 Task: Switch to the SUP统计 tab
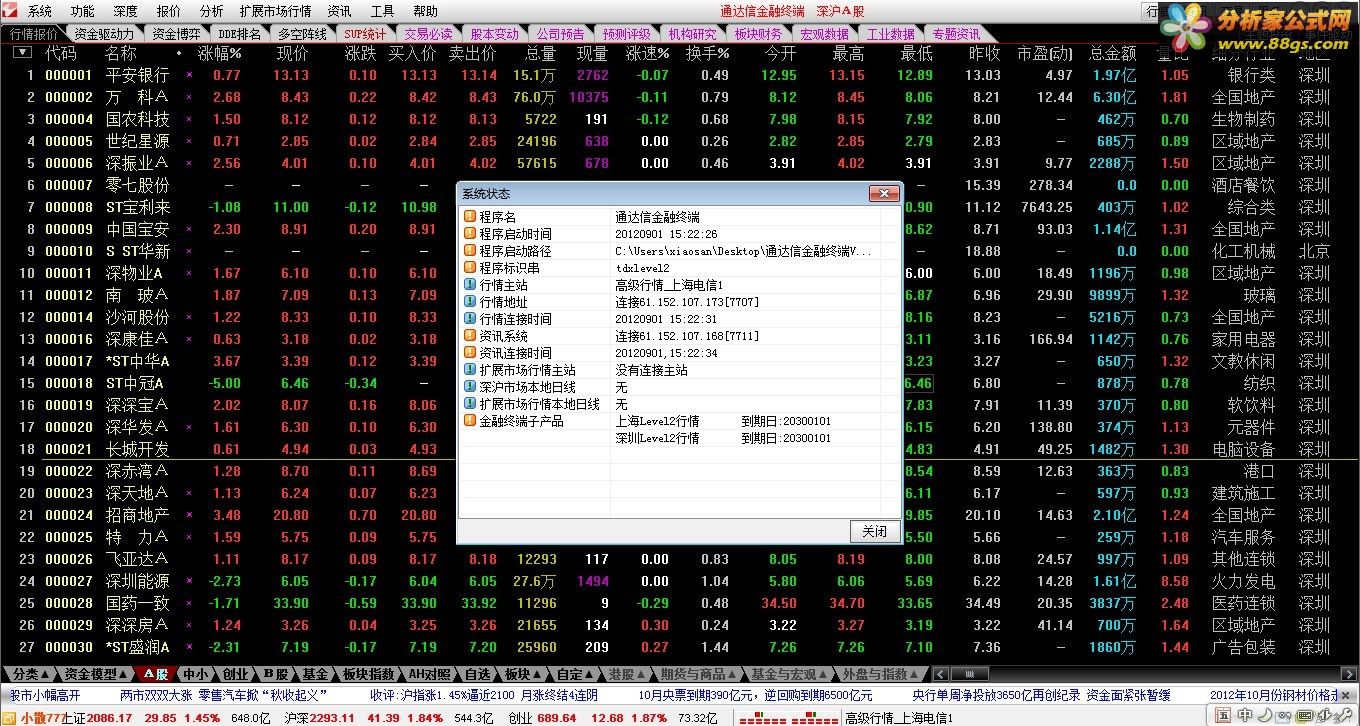click(x=365, y=34)
